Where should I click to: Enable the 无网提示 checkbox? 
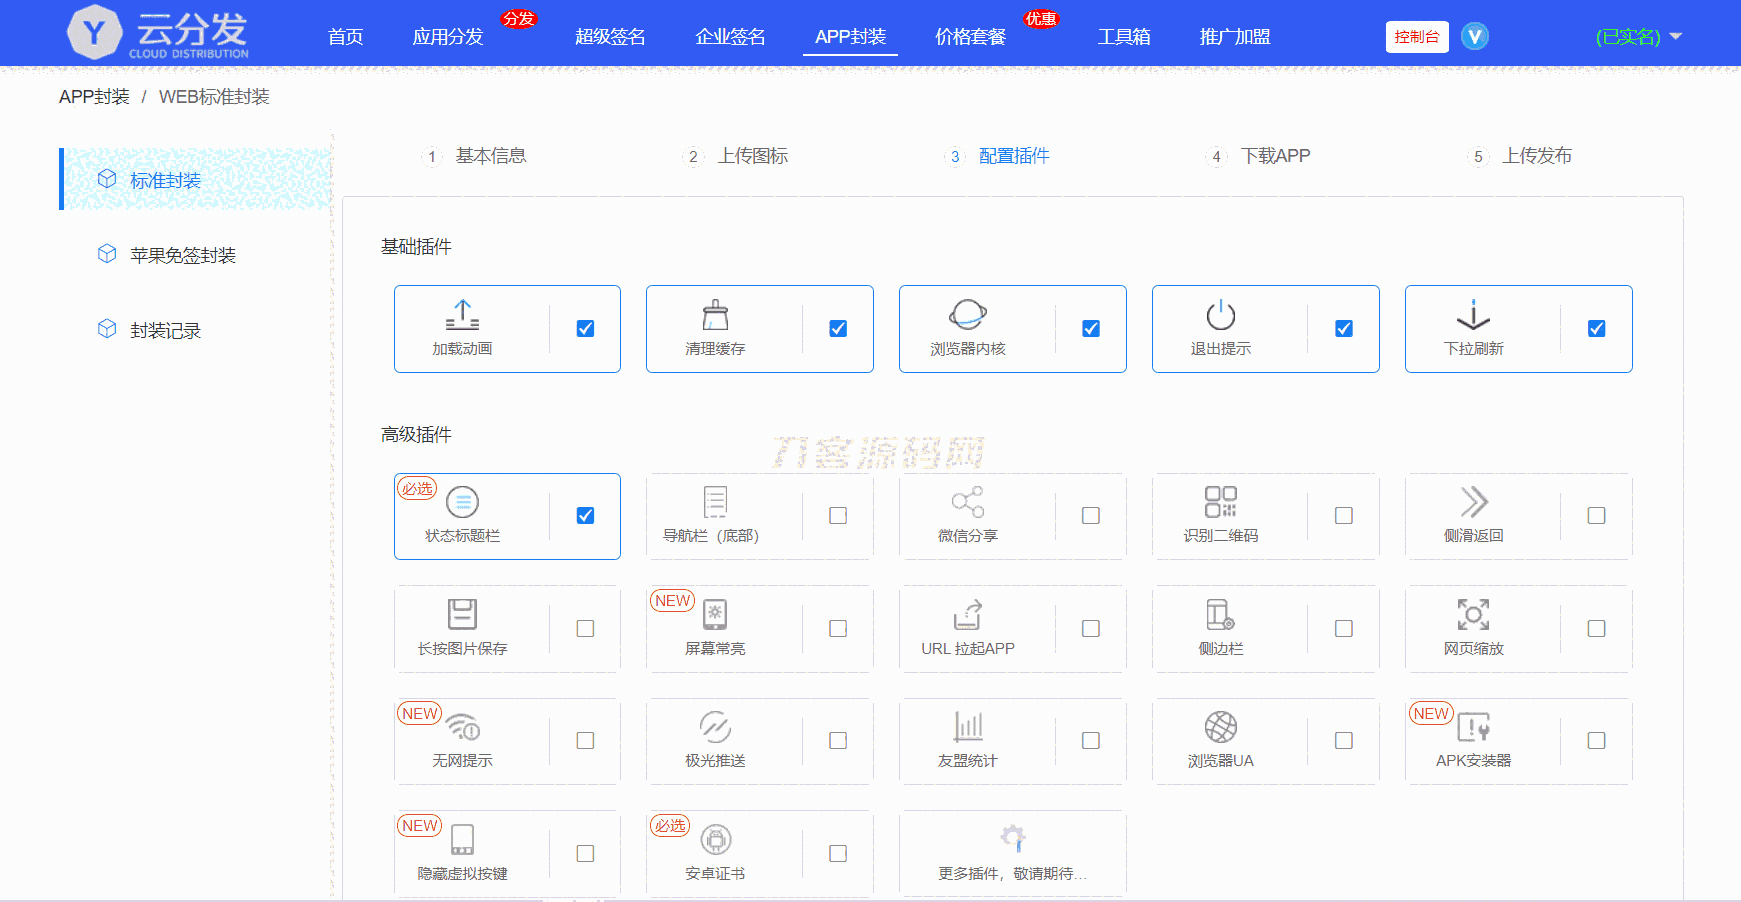[586, 740]
